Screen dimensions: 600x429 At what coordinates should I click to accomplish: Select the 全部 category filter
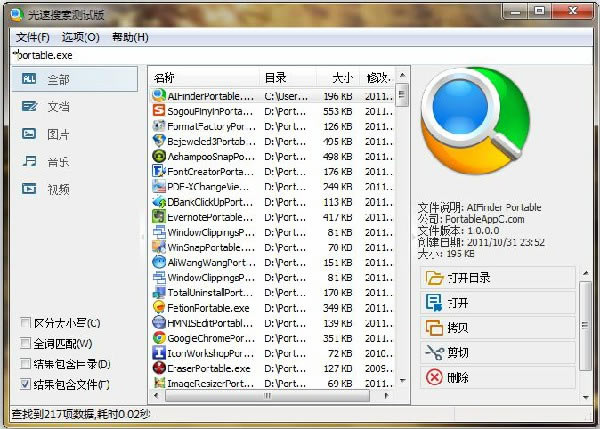click(x=75, y=79)
